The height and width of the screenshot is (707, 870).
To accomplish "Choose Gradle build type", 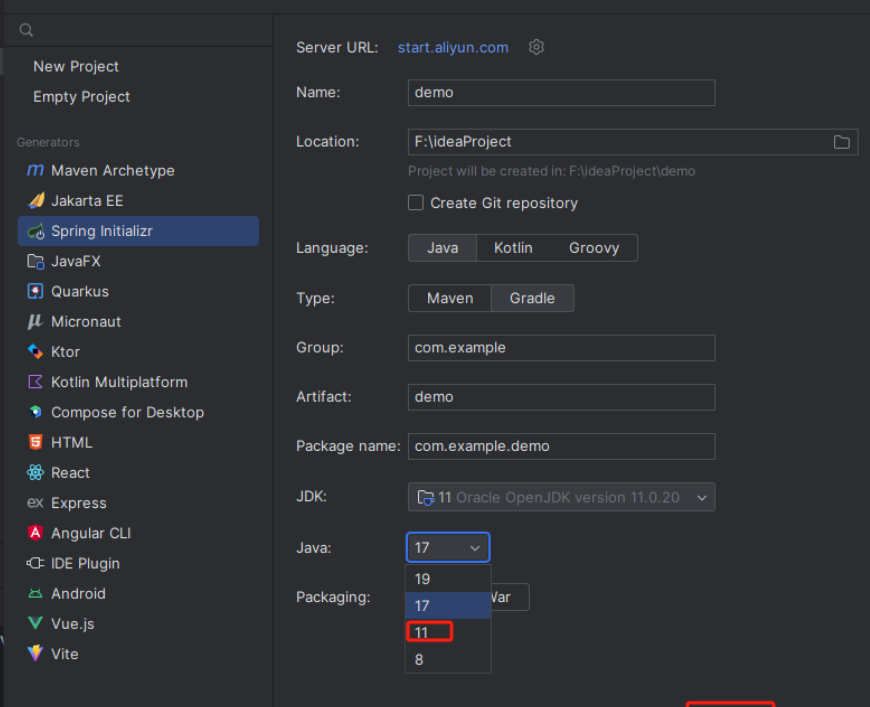I will (532, 298).
